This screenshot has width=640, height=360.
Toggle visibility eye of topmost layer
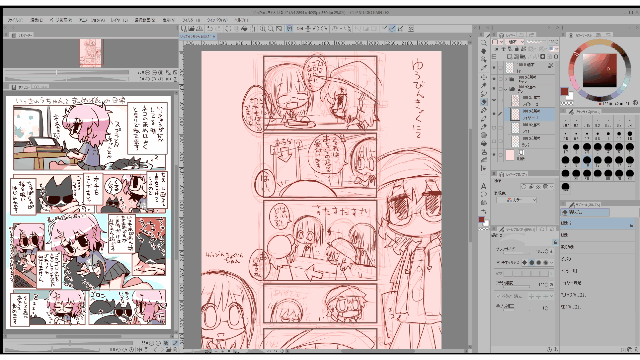click(494, 67)
